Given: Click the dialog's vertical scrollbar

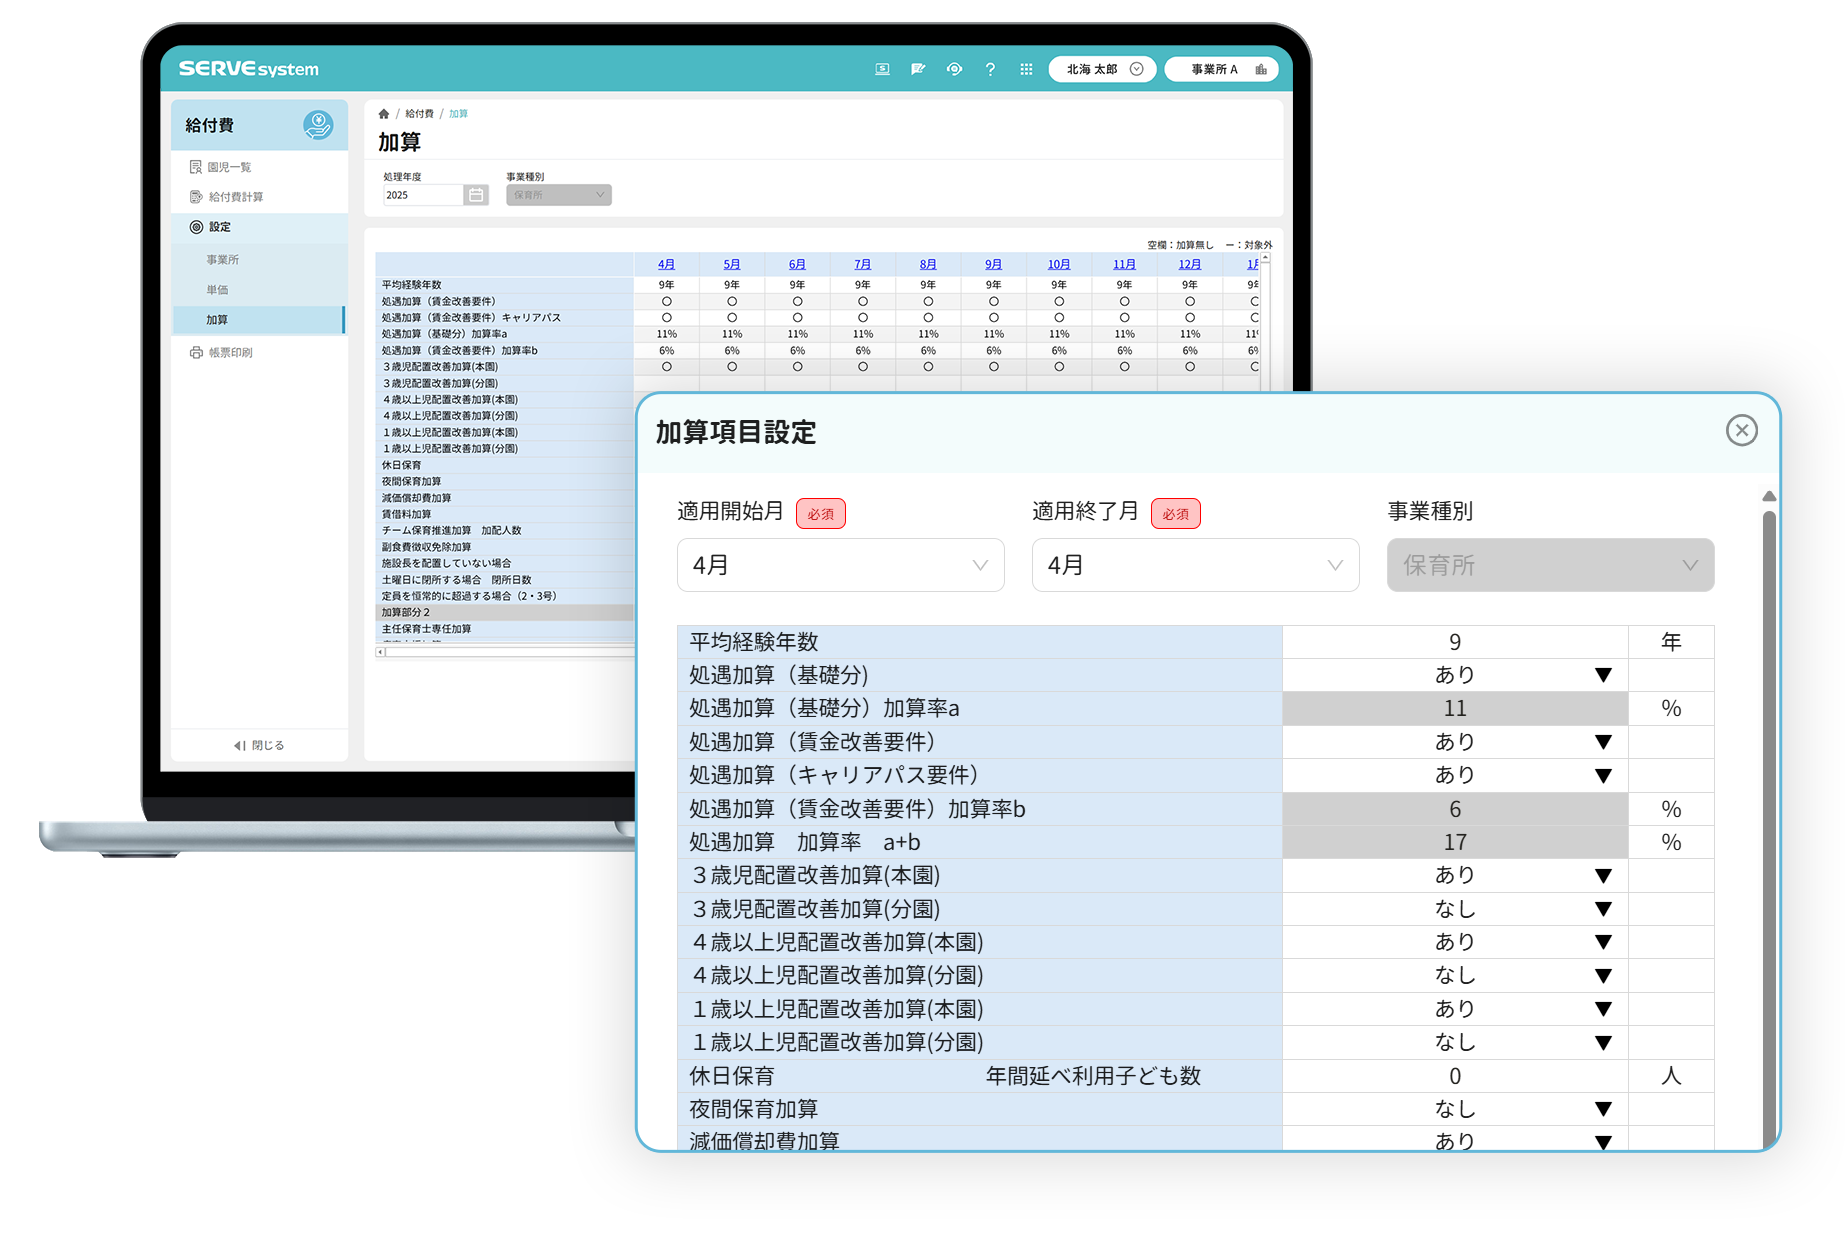Looking at the screenshot, I should [x=1768, y=800].
